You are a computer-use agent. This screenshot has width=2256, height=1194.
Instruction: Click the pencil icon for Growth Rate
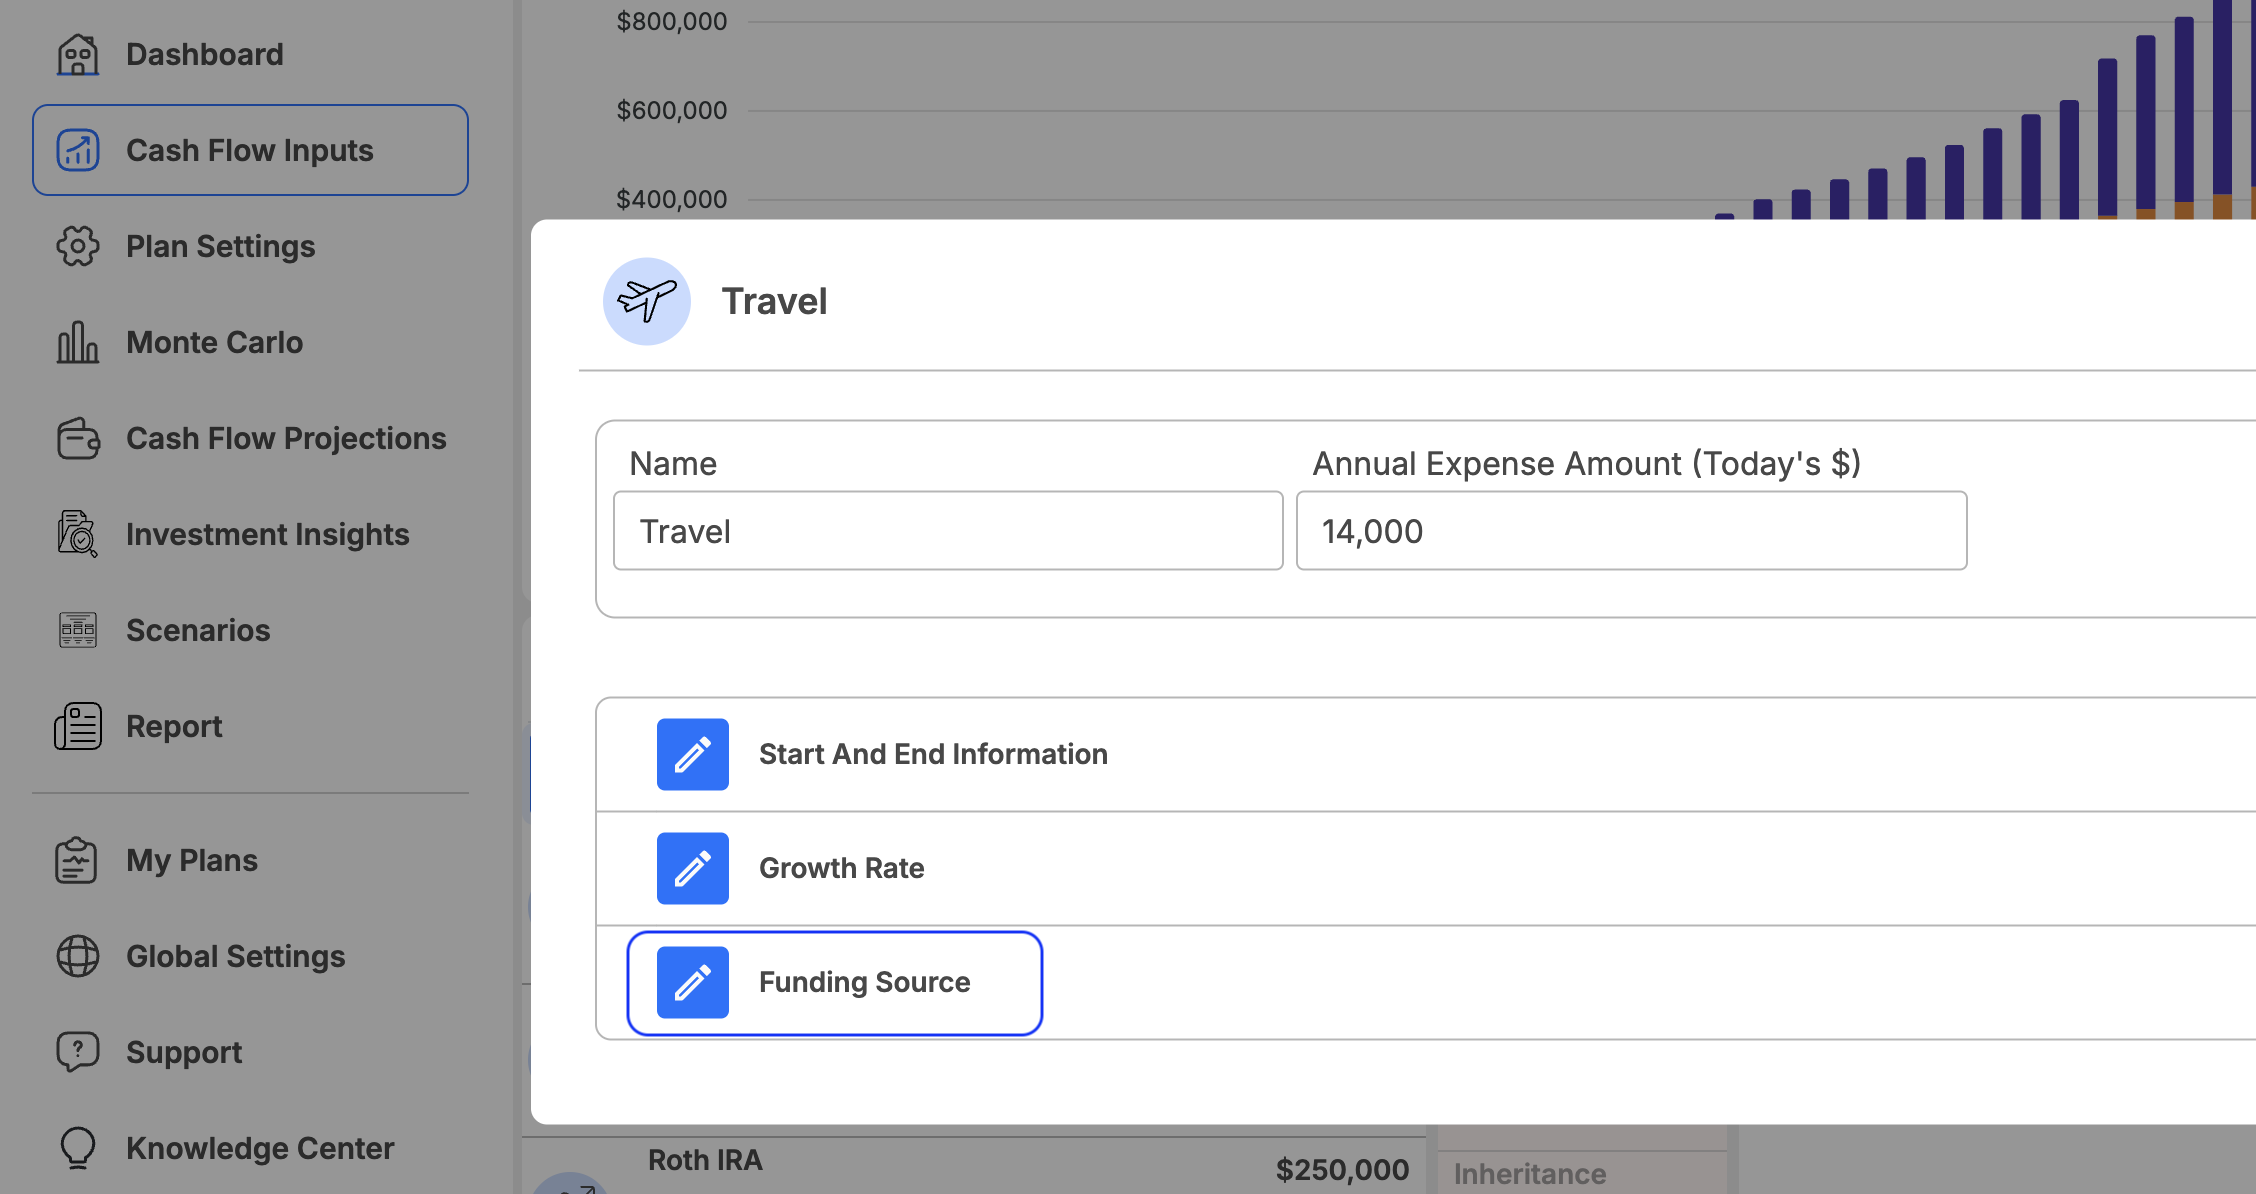693,868
